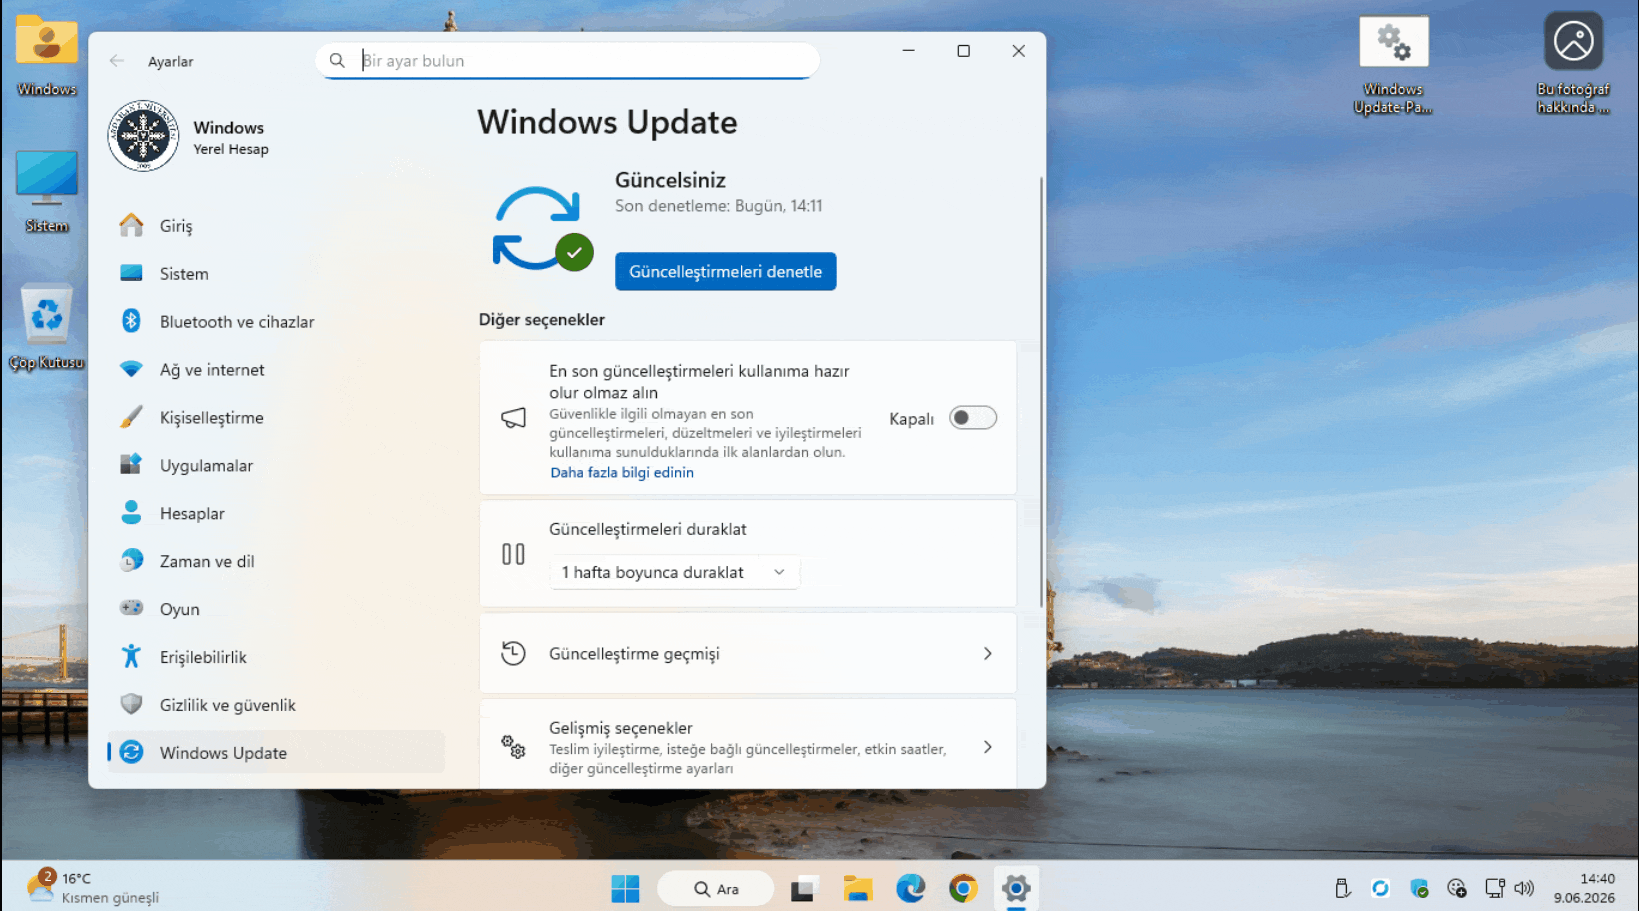Expand Güncelleştirme geçmişi with its chevron
Image resolution: width=1639 pixels, height=911 pixels.
(x=987, y=653)
